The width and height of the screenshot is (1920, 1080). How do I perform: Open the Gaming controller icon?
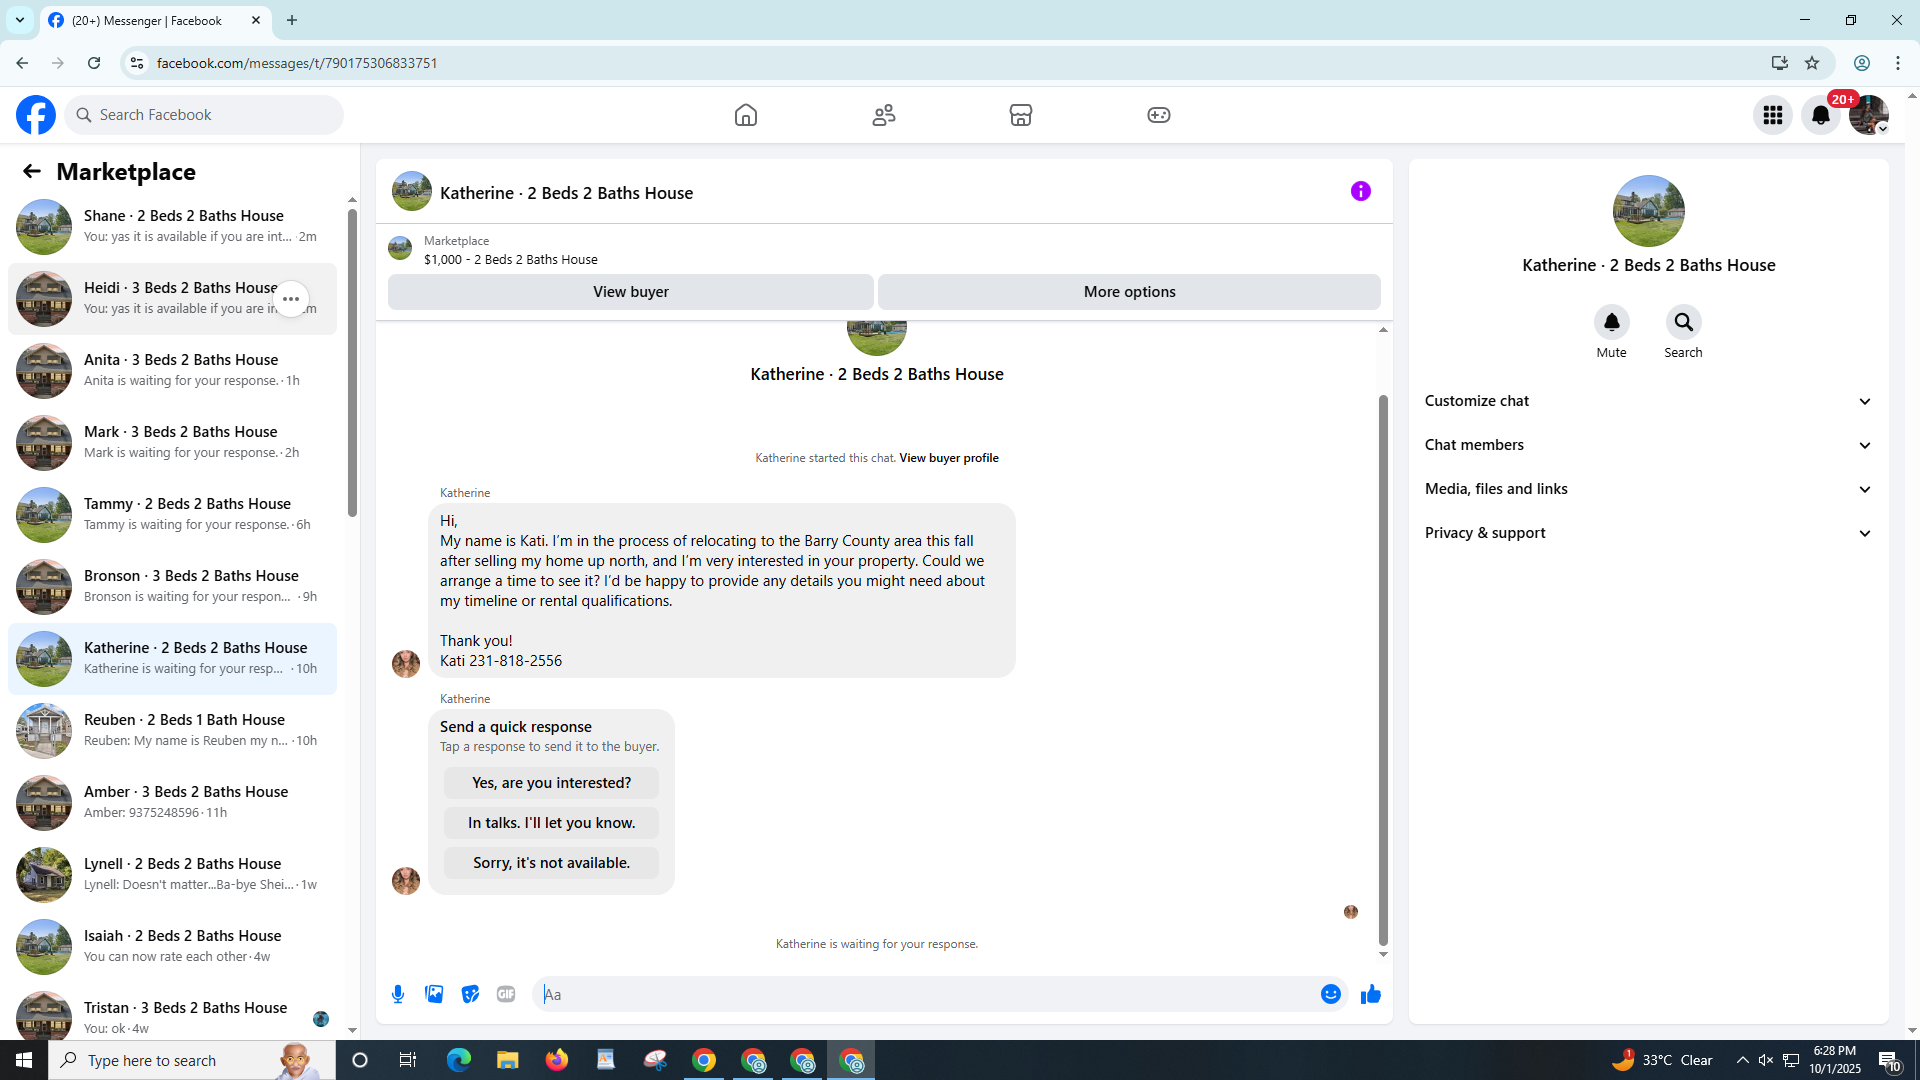coord(1159,115)
